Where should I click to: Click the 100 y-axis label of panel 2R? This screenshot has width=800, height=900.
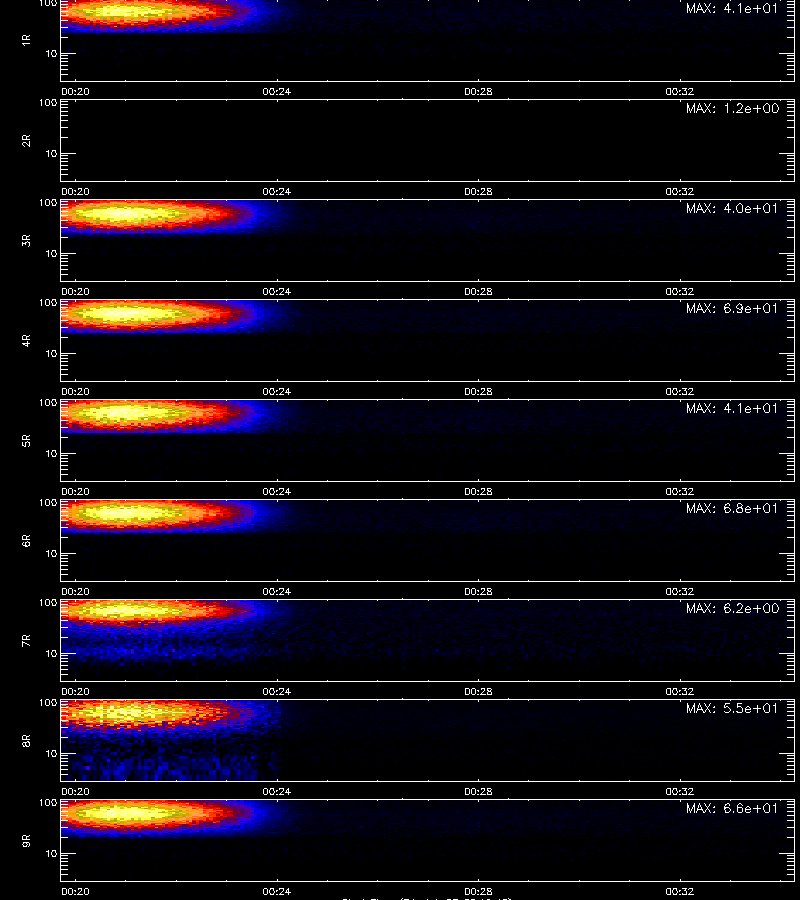click(48, 103)
